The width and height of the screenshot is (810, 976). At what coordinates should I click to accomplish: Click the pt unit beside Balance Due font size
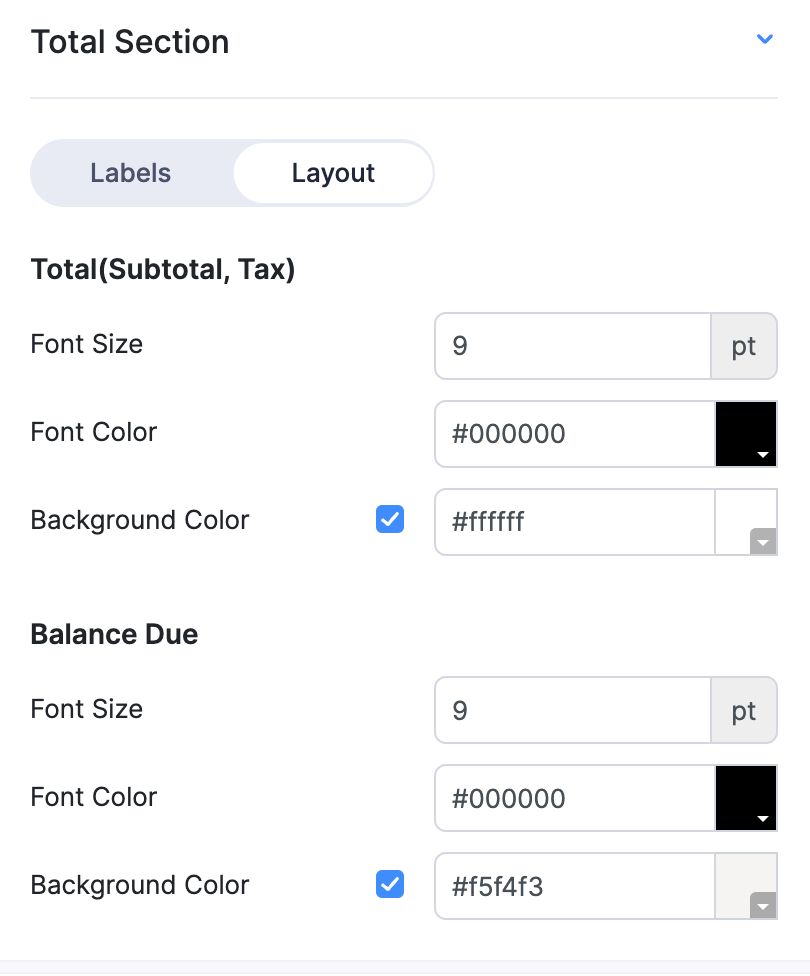click(744, 711)
